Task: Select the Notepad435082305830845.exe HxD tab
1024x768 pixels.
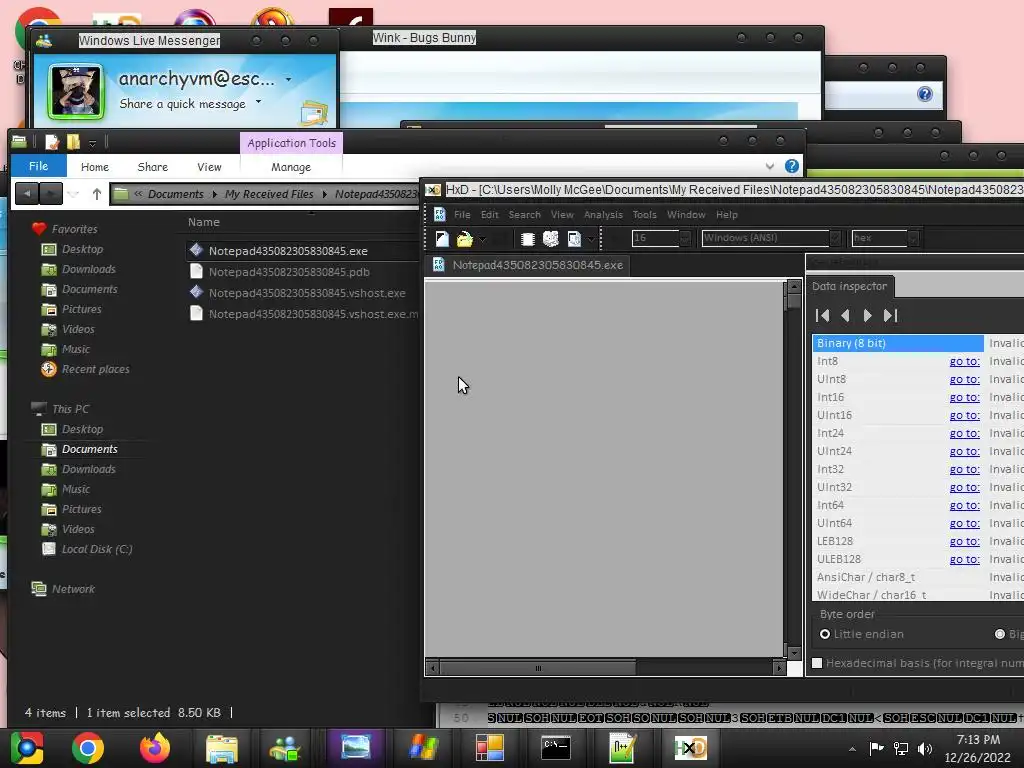Action: tap(528, 265)
